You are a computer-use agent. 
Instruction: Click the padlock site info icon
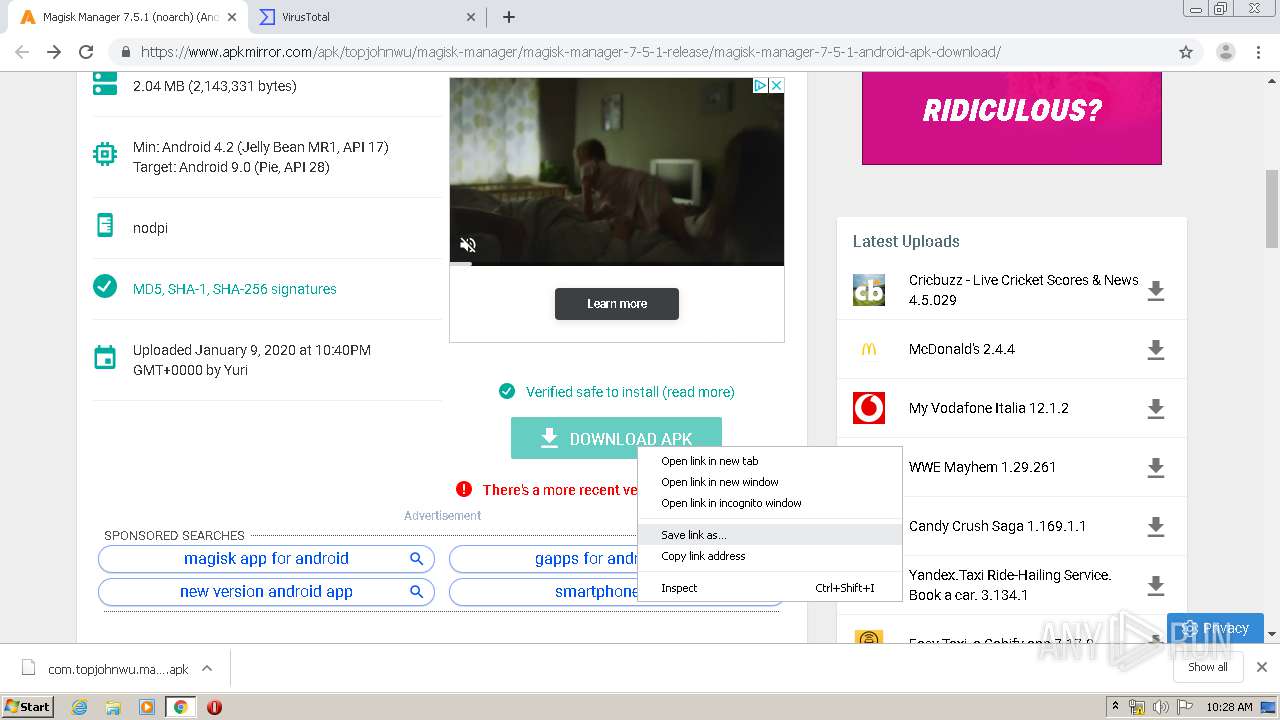point(125,52)
